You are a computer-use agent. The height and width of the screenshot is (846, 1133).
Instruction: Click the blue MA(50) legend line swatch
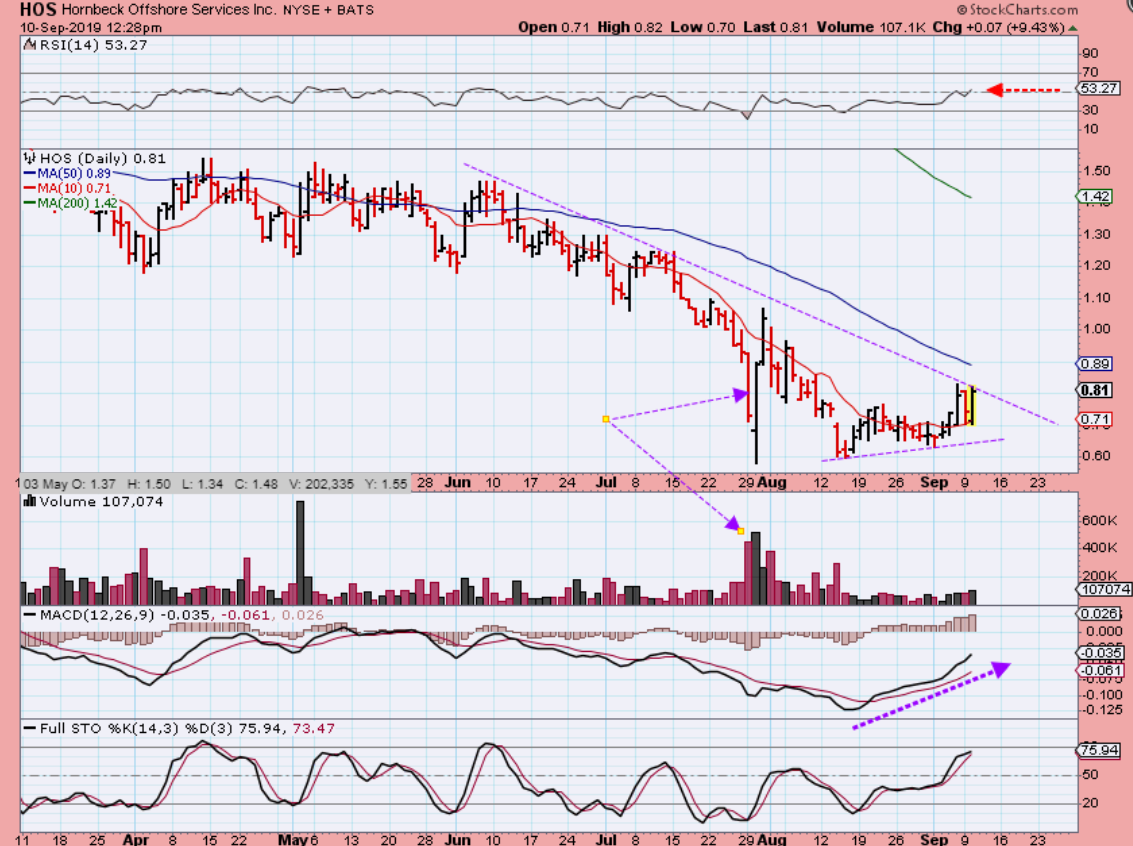click(x=30, y=173)
